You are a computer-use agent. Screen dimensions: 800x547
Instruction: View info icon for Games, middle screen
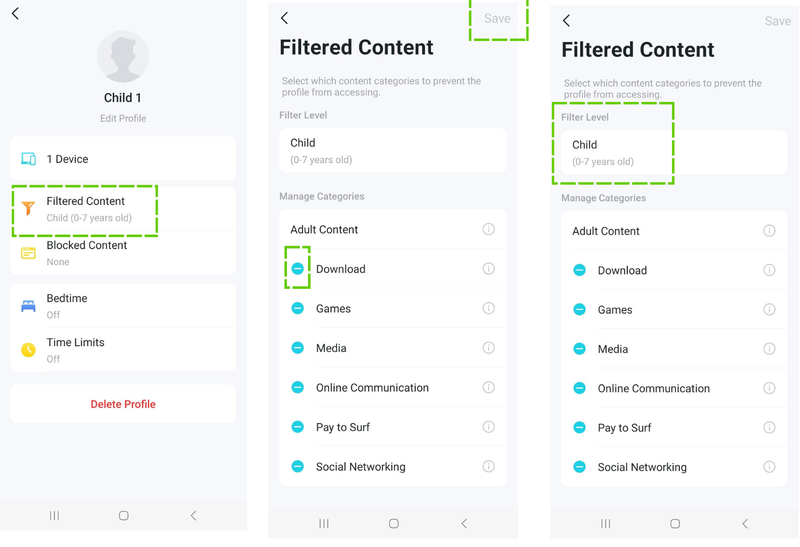(x=488, y=308)
